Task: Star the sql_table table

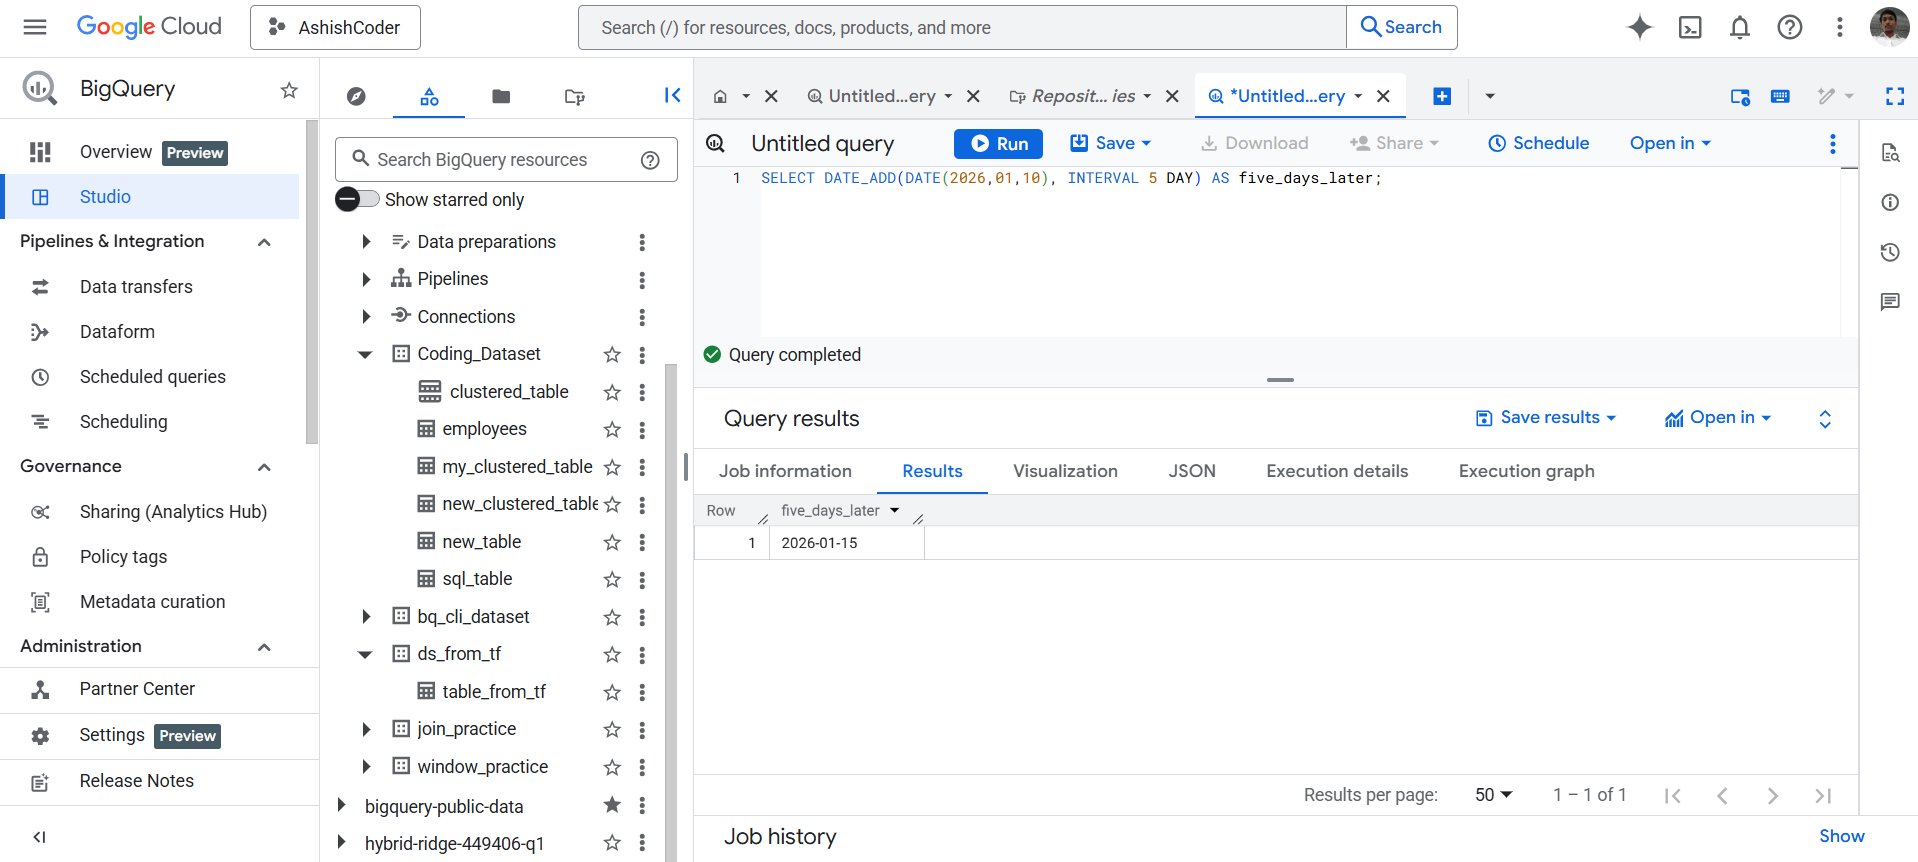Action: (x=612, y=579)
